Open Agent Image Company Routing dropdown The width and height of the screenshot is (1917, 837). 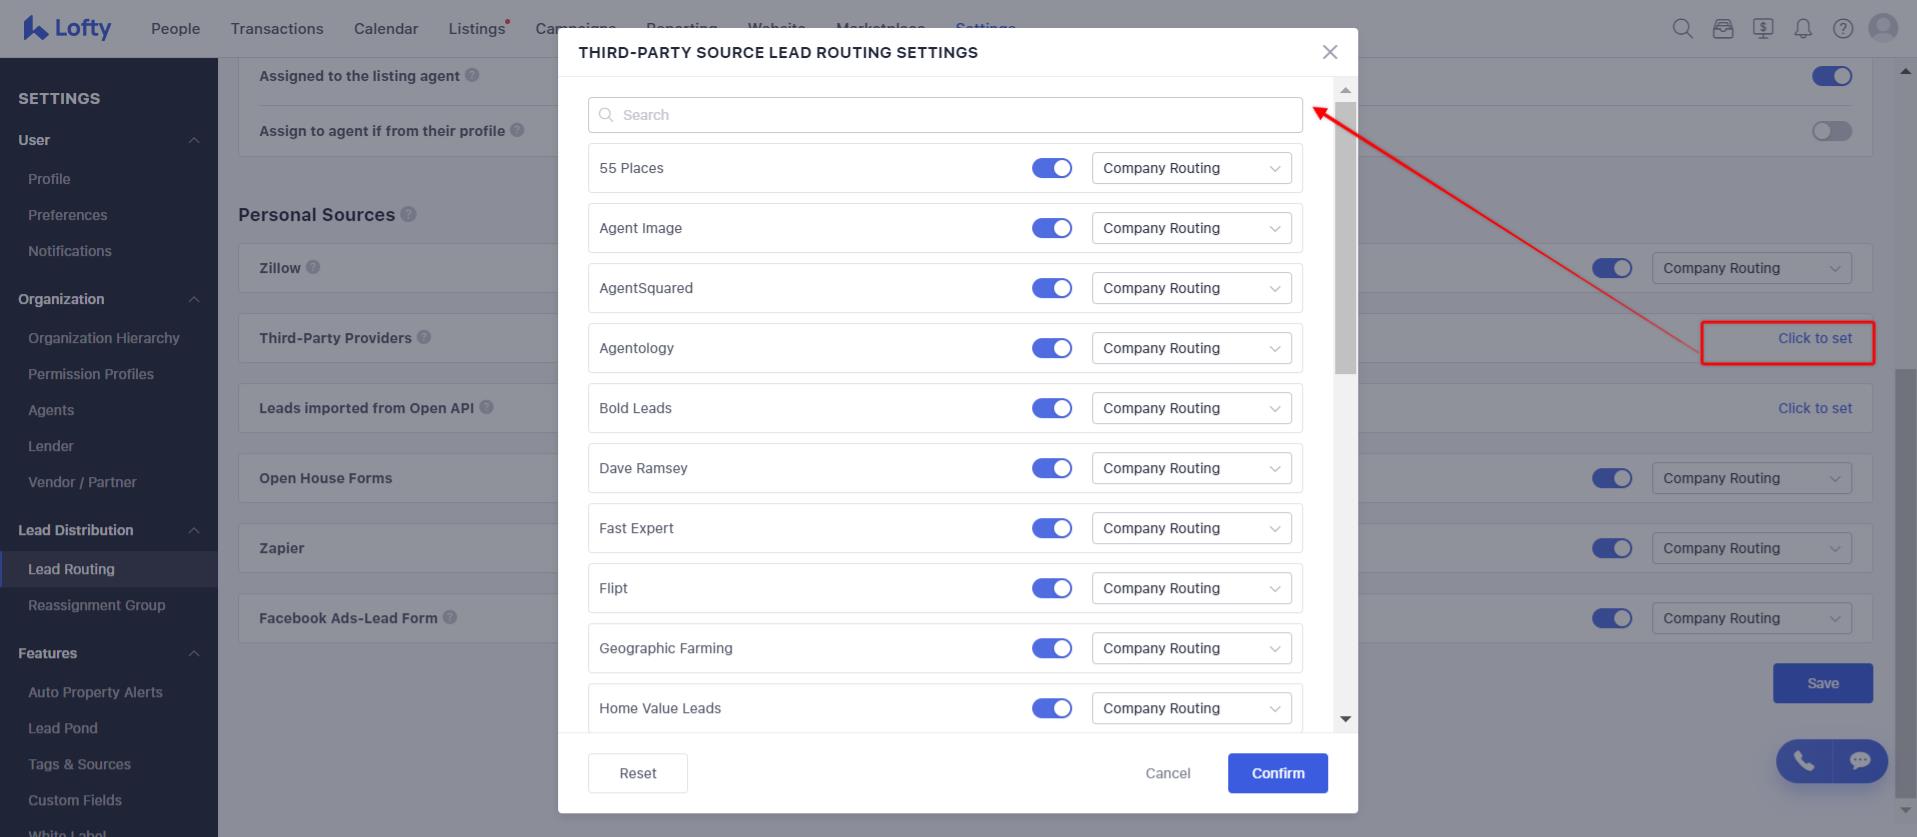coord(1192,228)
